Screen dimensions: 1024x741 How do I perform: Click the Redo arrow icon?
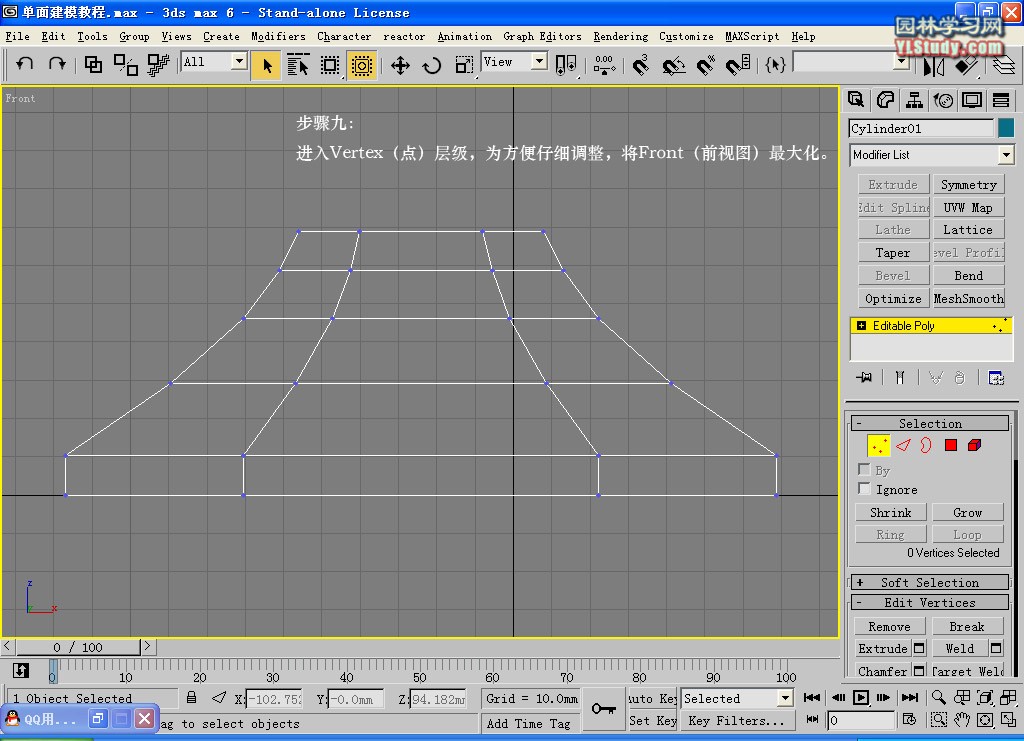[57, 63]
